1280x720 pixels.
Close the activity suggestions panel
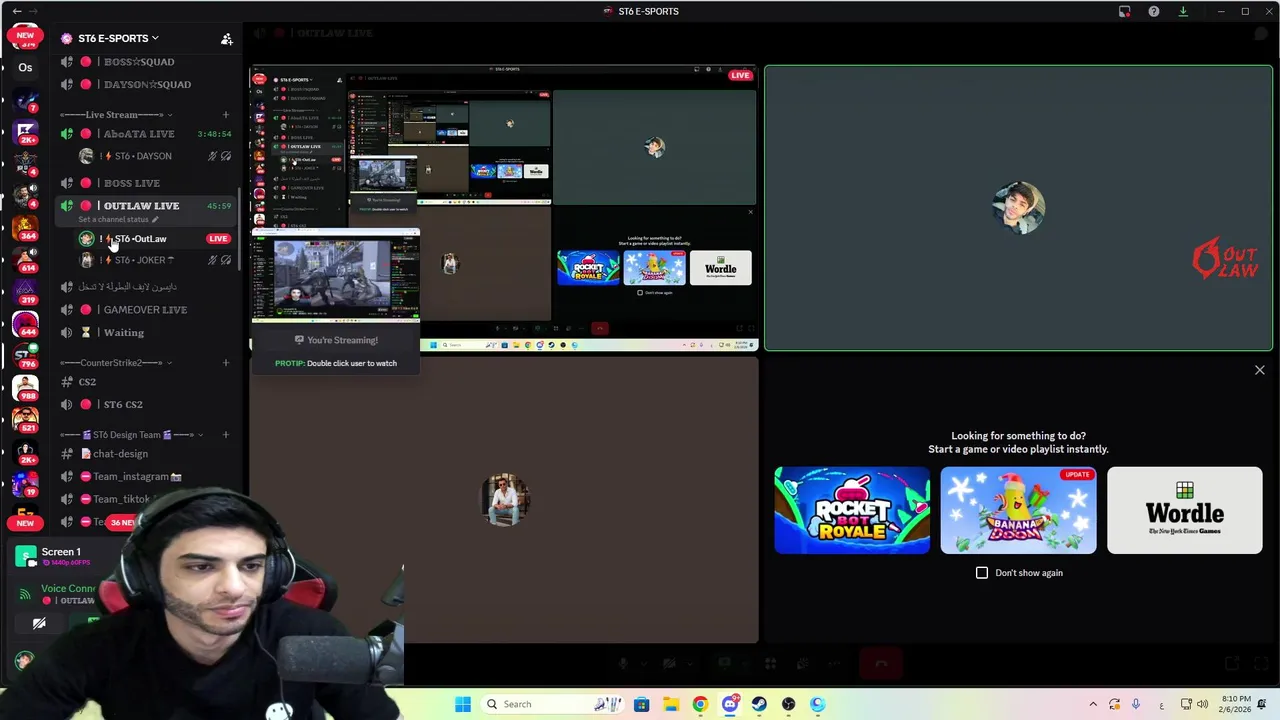pyautogui.click(x=1260, y=370)
